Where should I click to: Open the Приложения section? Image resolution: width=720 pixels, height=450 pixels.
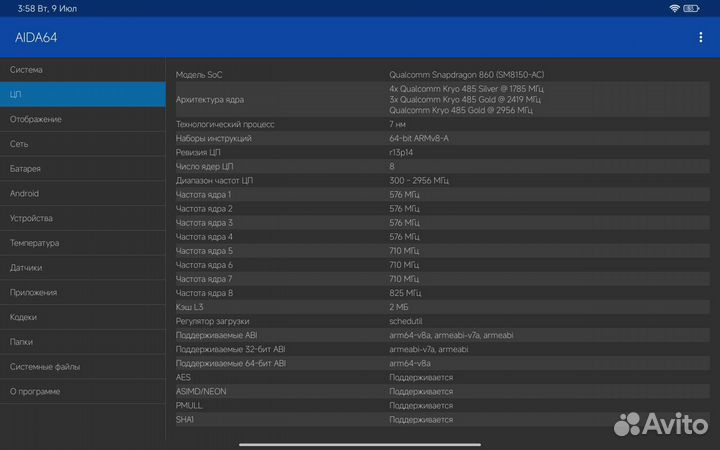click(82, 292)
